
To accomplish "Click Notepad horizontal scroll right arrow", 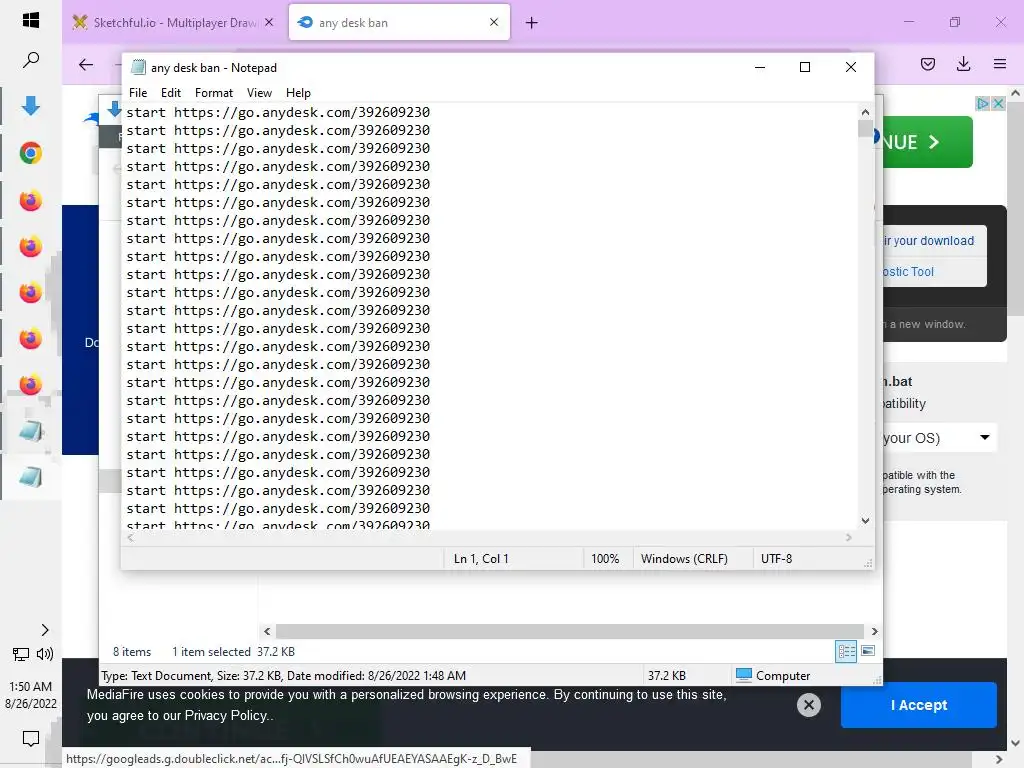I will 848,537.
